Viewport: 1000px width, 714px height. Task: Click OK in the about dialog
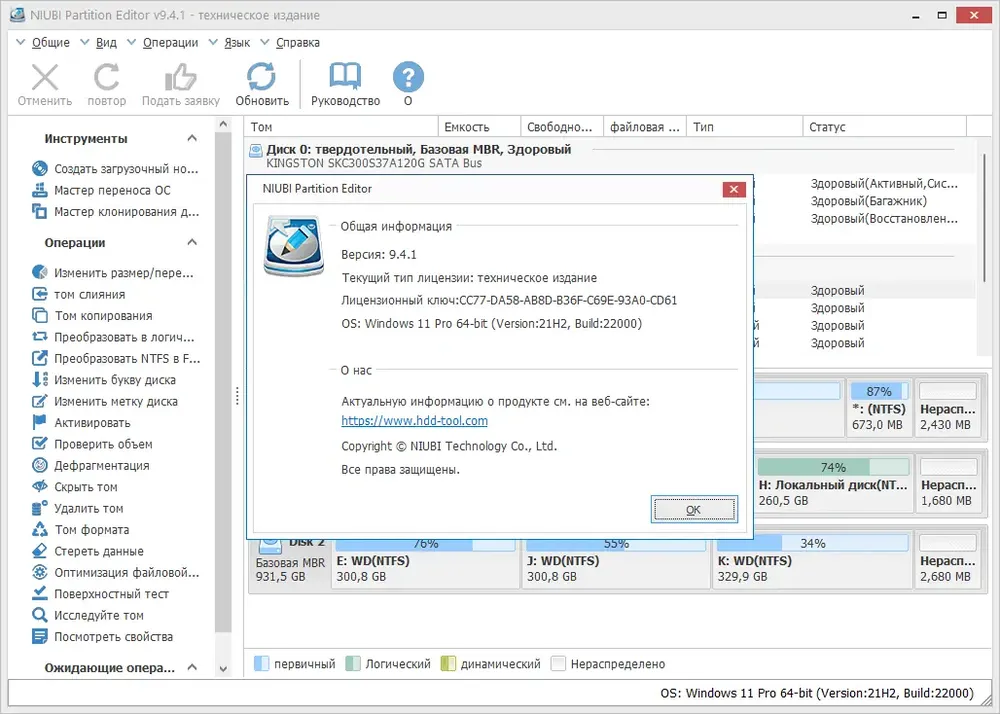pos(694,509)
